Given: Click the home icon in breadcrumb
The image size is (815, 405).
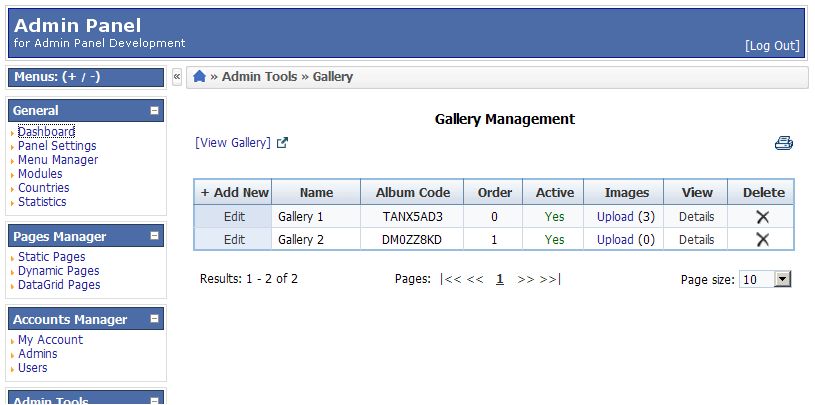Looking at the screenshot, I should click(x=199, y=76).
